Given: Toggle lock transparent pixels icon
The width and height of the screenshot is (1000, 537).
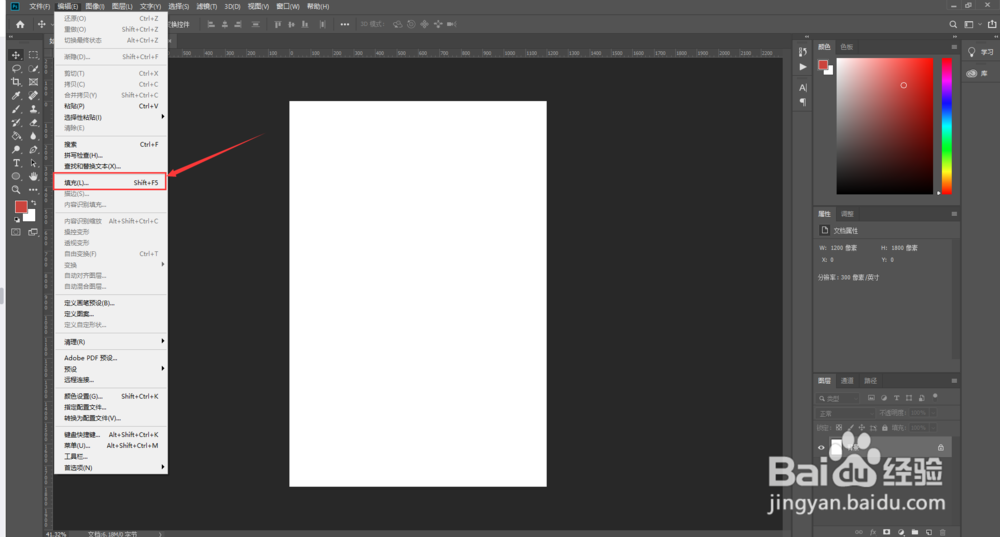Looking at the screenshot, I should tap(839, 427).
